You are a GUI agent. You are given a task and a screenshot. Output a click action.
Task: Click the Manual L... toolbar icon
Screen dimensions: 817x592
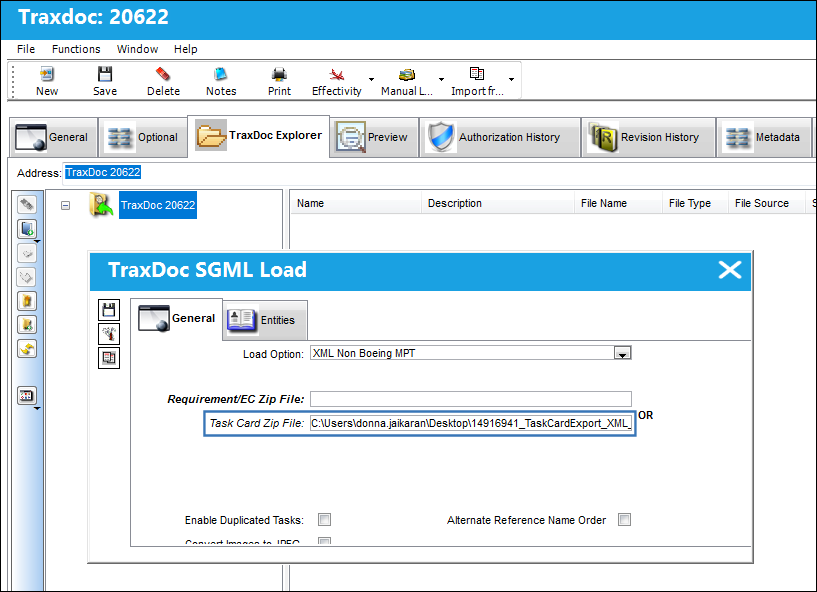click(406, 74)
